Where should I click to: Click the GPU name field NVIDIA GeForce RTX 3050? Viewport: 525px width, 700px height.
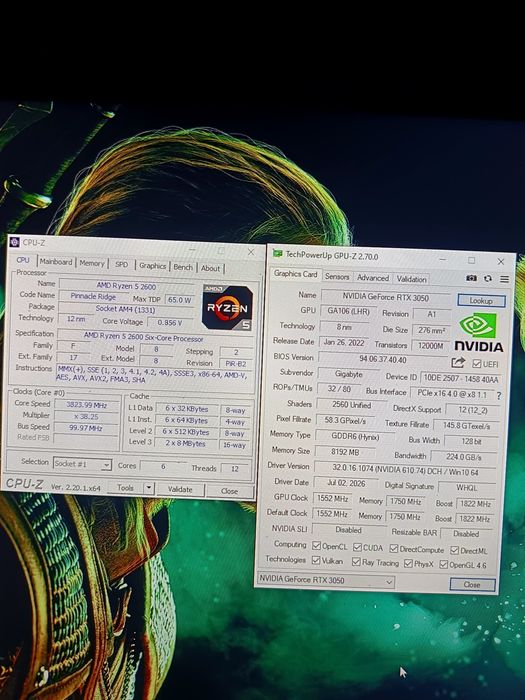pyautogui.click(x=386, y=297)
